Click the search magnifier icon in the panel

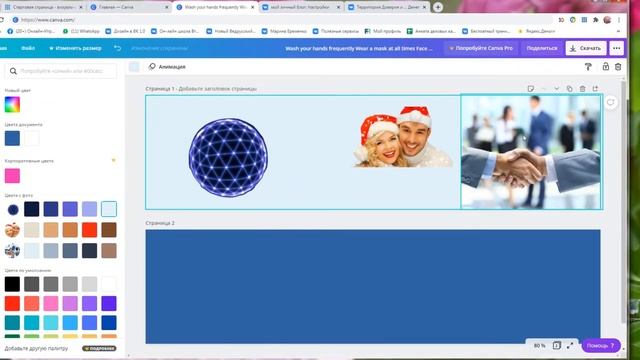click(13, 71)
